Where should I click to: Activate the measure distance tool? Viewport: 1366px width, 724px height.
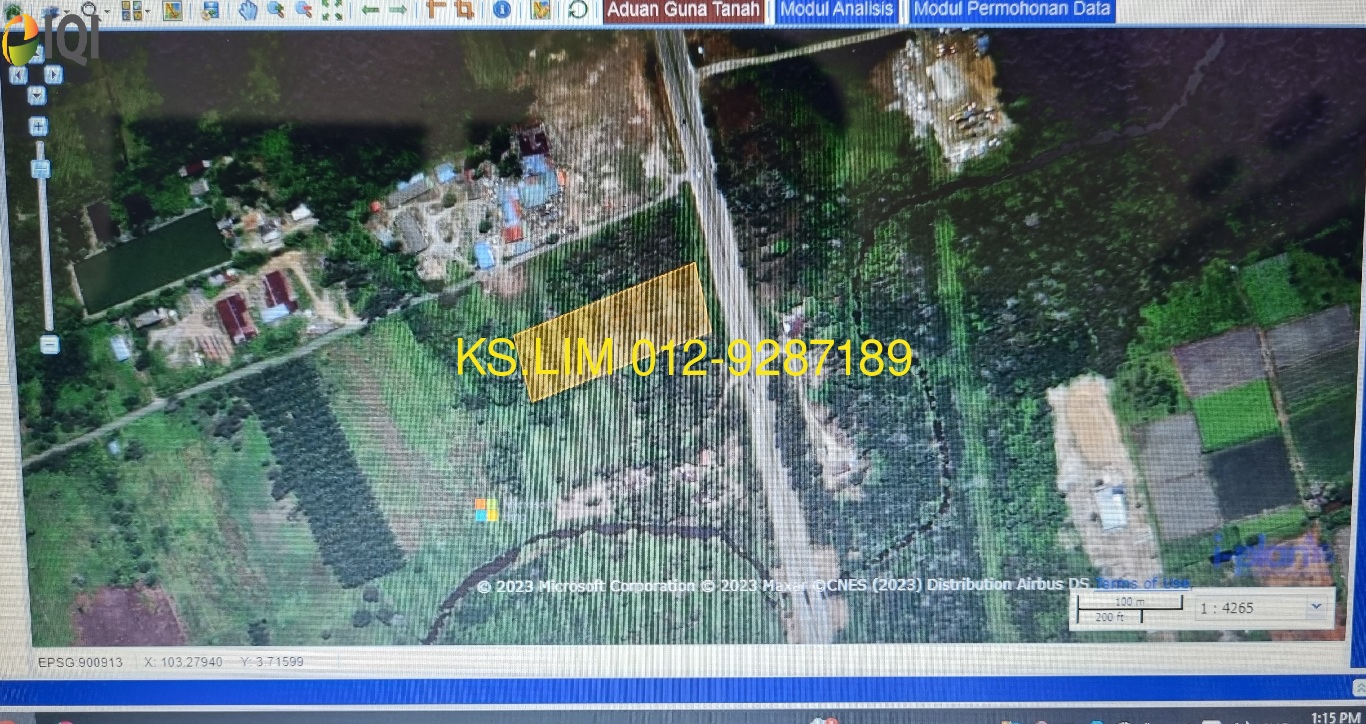pyautogui.click(x=435, y=10)
